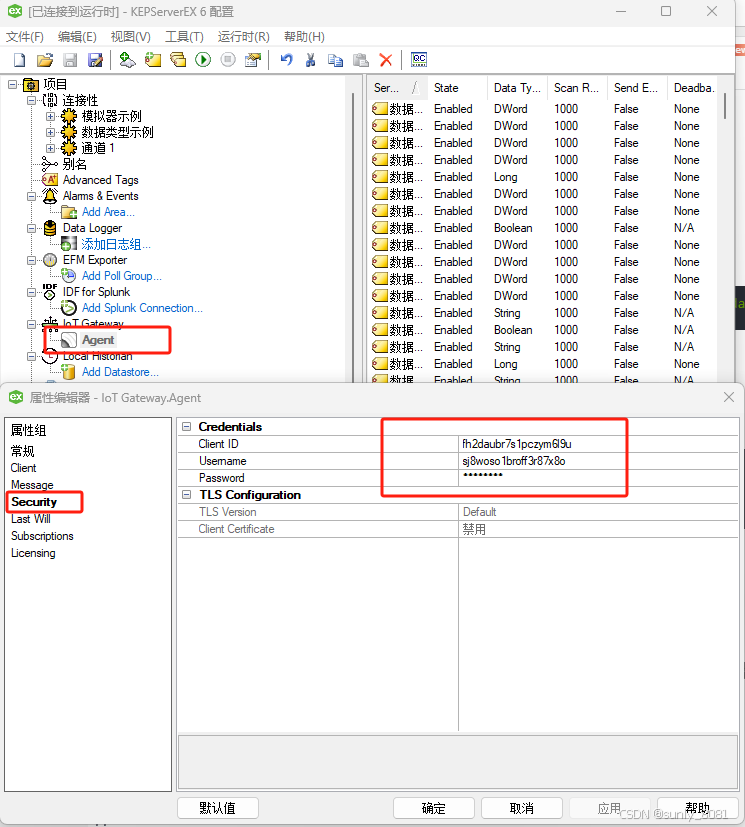The width and height of the screenshot is (745, 827).
Task: Click the Stop runtime toolbar icon
Action: click(x=228, y=60)
